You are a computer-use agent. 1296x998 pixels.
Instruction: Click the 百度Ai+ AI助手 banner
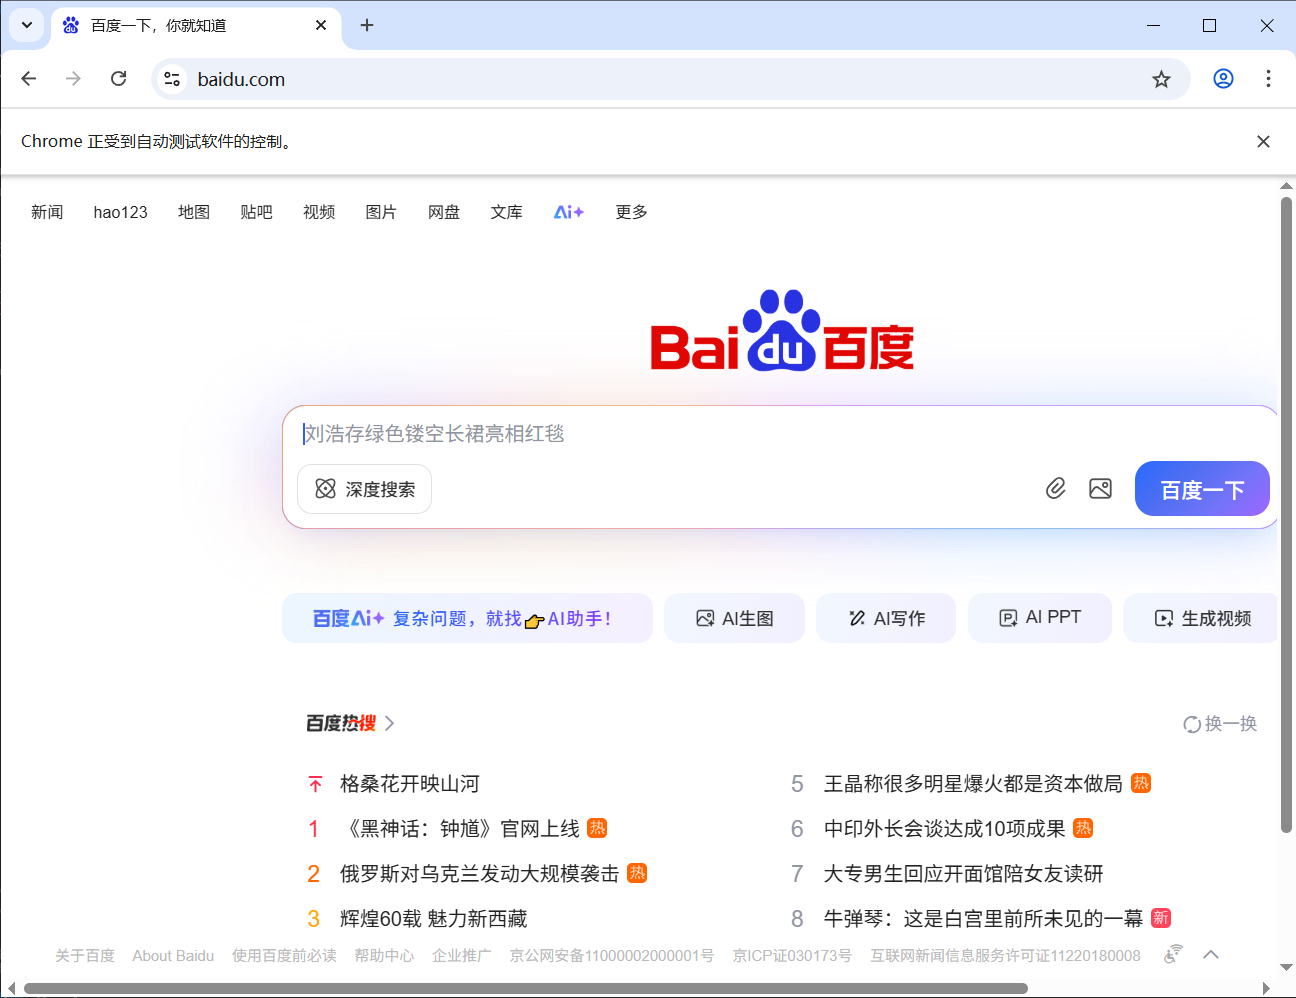pos(467,618)
